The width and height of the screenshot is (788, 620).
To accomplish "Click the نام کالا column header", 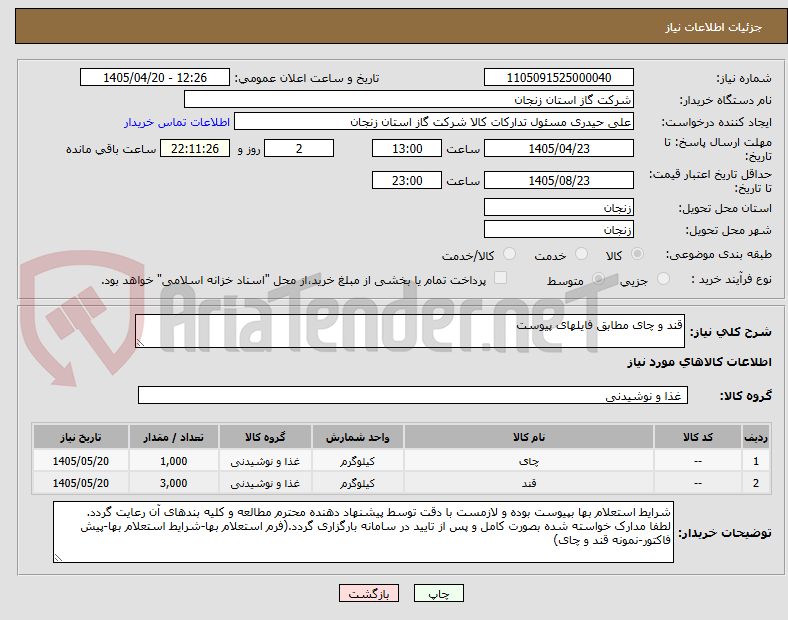I will [529, 437].
